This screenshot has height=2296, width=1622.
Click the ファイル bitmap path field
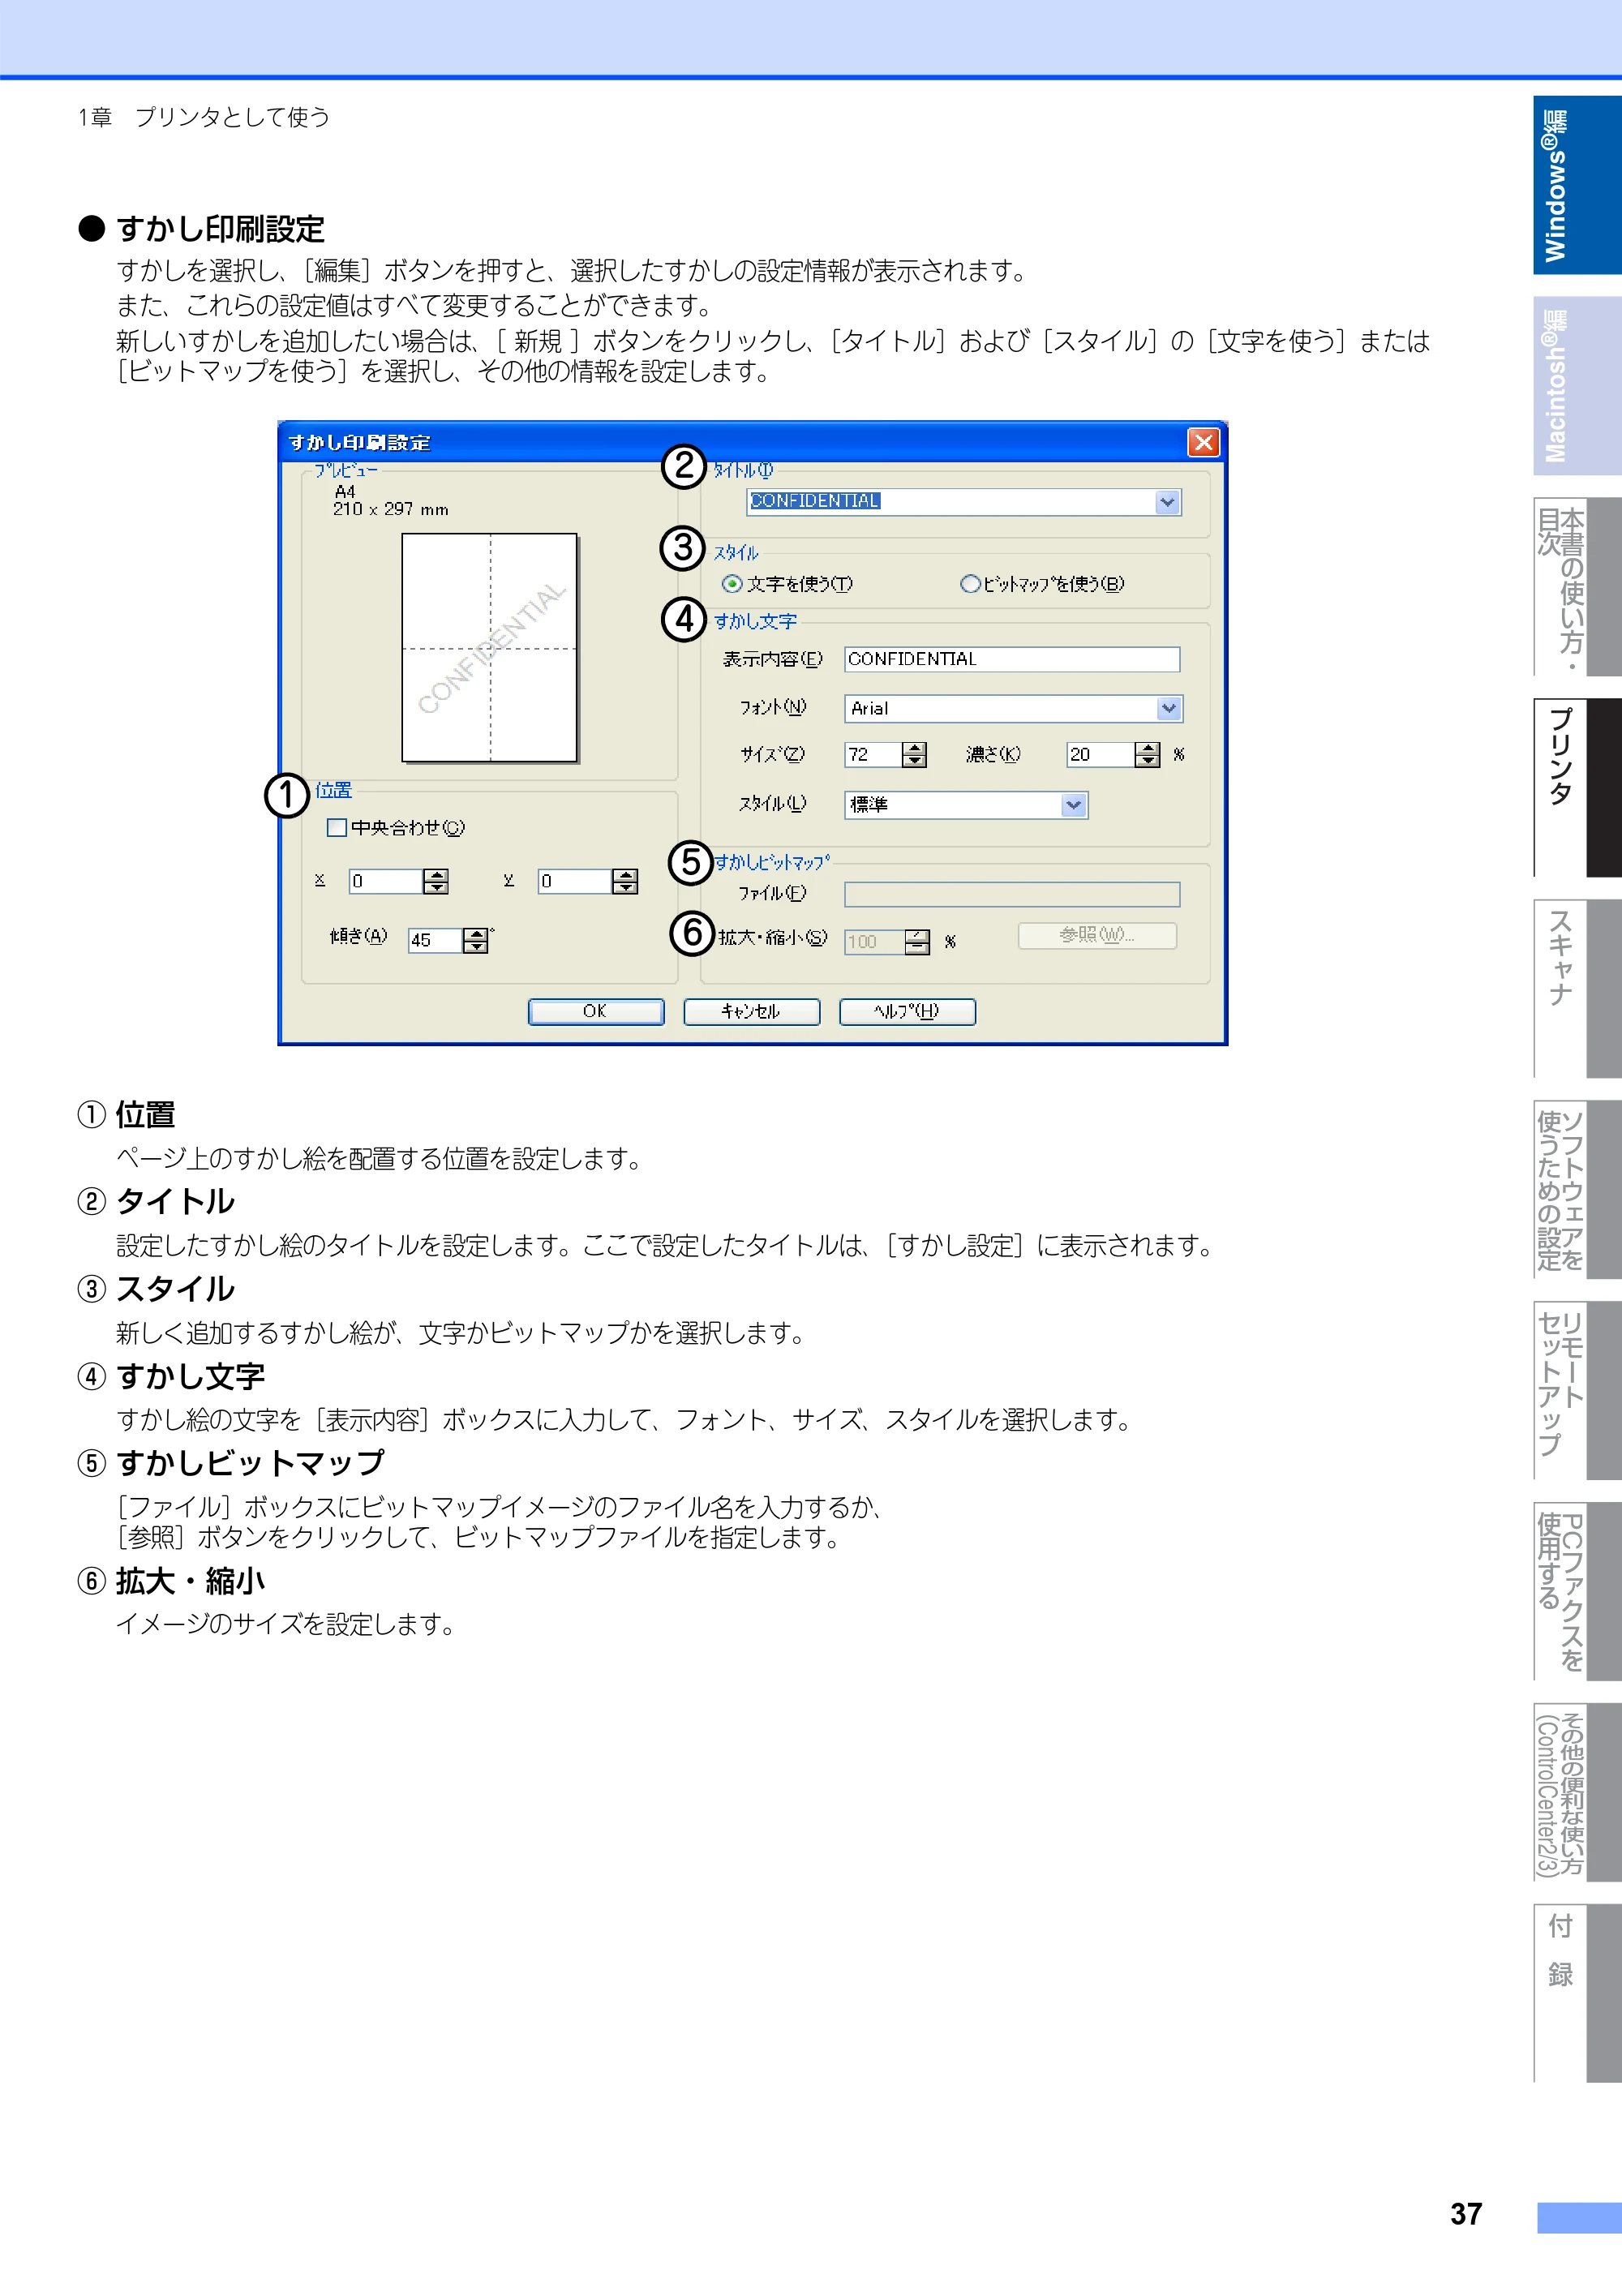(x=1011, y=894)
